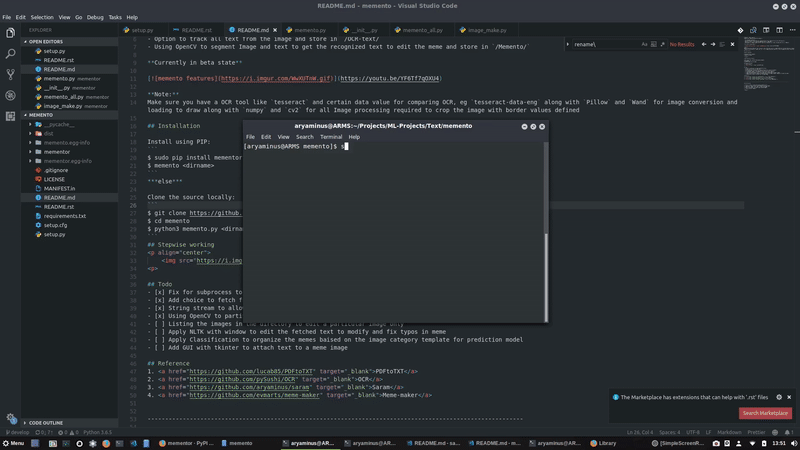Collapse the MEMENTO folder section
This screenshot has width=800, height=450.
(69, 115)
